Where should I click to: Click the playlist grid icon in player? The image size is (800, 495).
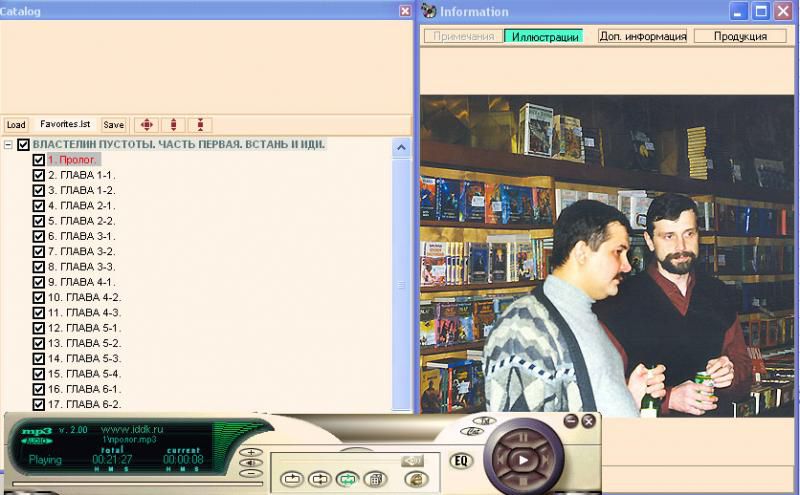[x=374, y=479]
